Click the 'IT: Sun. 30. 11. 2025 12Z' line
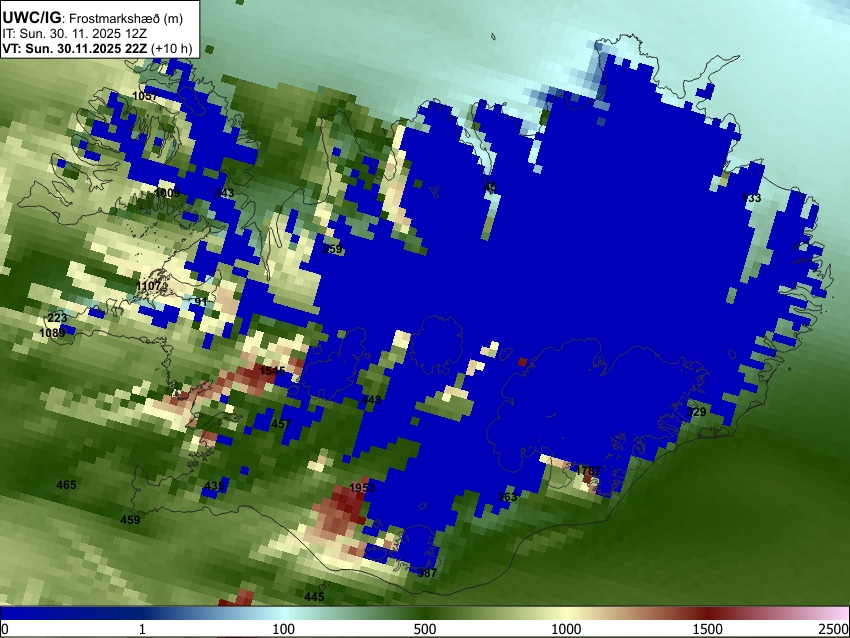 [75, 34]
